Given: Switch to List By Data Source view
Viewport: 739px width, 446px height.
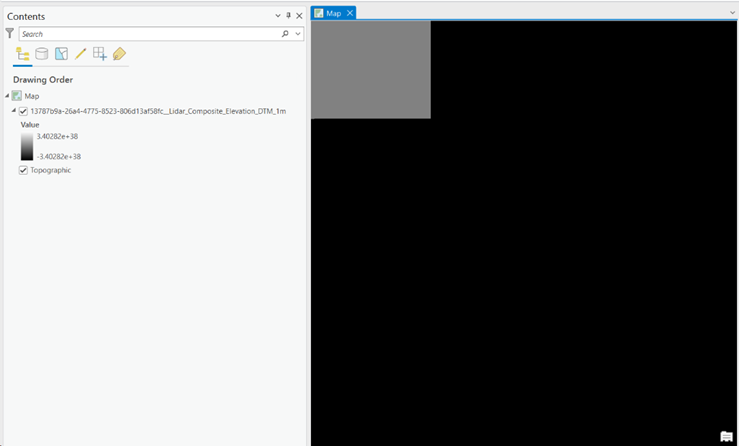Looking at the screenshot, I should tap(42, 54).
